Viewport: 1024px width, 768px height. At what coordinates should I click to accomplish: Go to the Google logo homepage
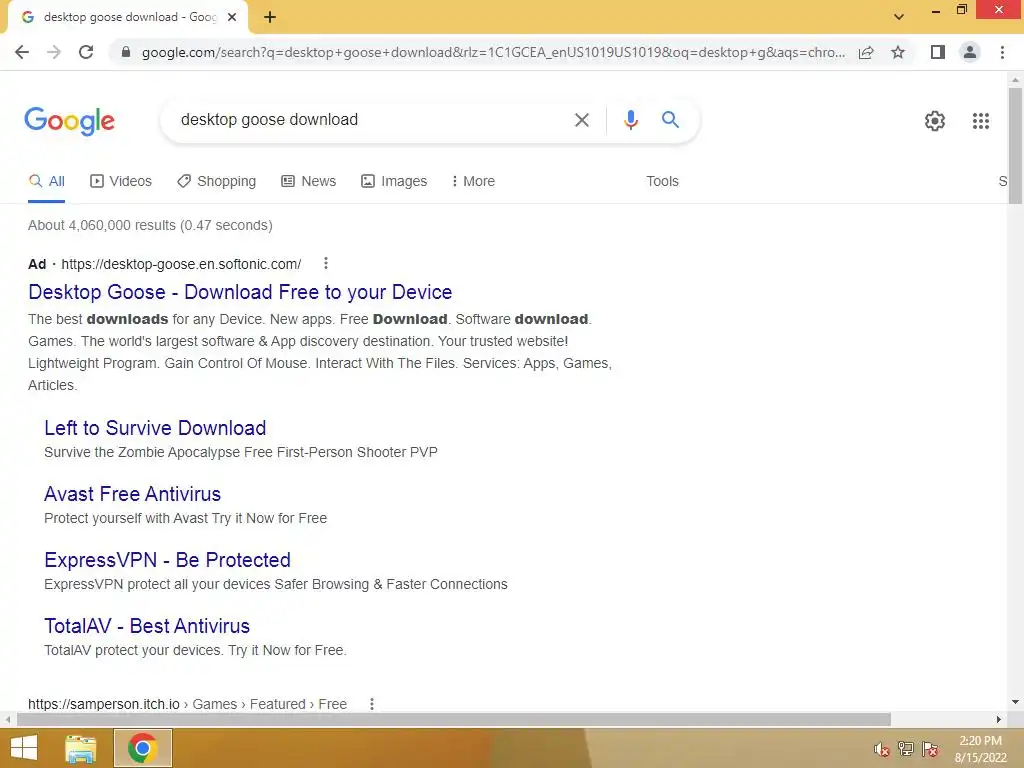(x=69, y=121)
